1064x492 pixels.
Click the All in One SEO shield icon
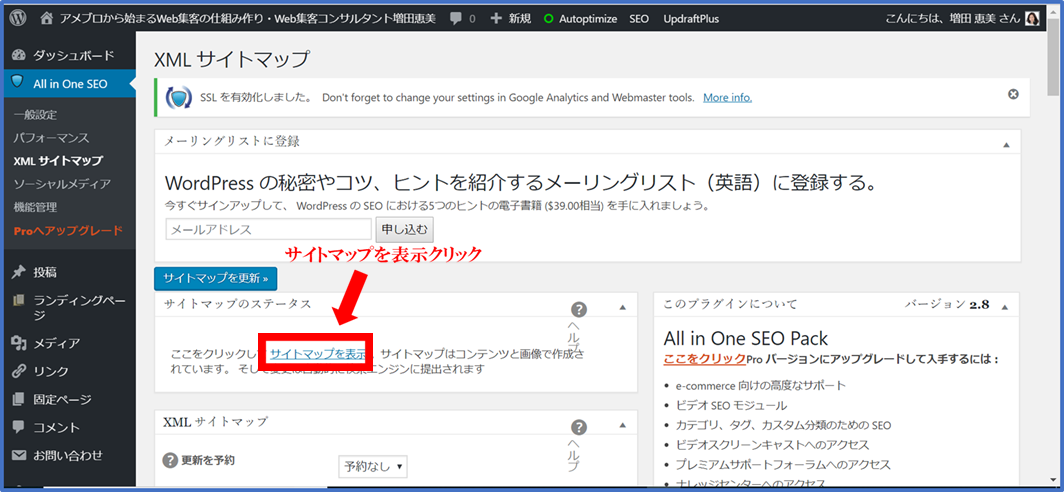tap(18, 83)
